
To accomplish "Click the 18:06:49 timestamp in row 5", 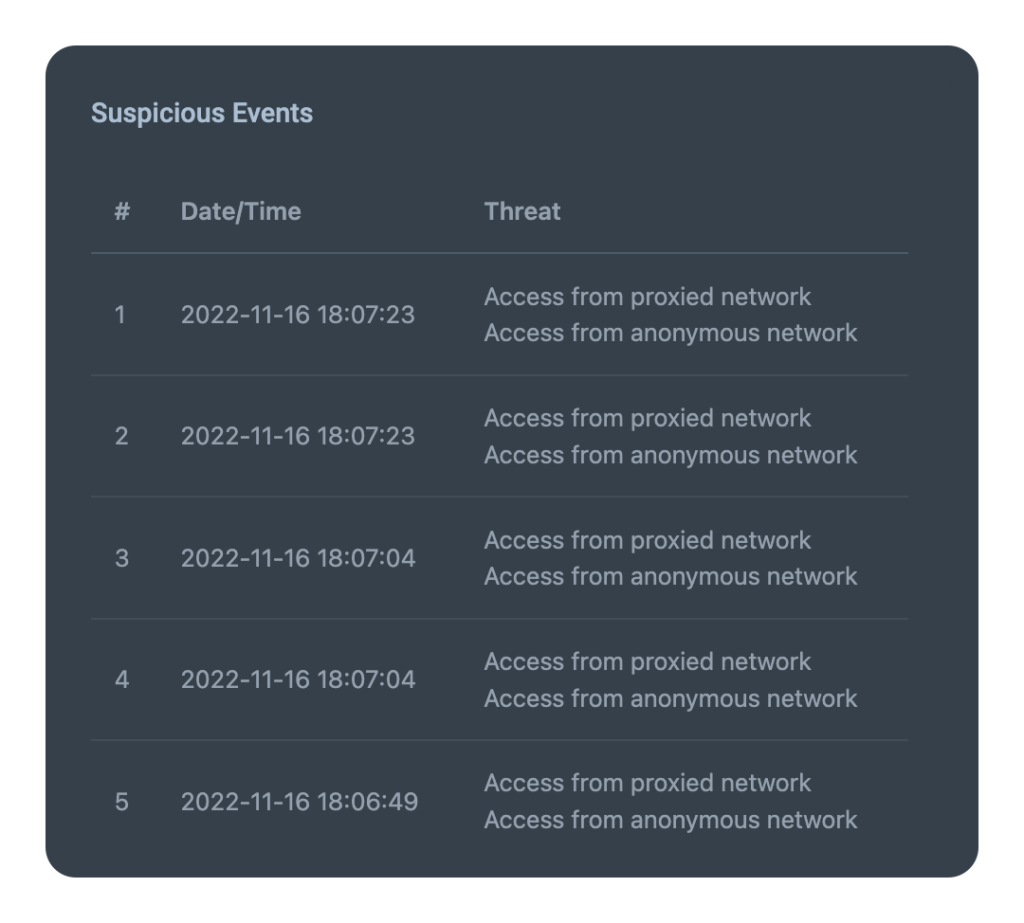I will 299,802.
